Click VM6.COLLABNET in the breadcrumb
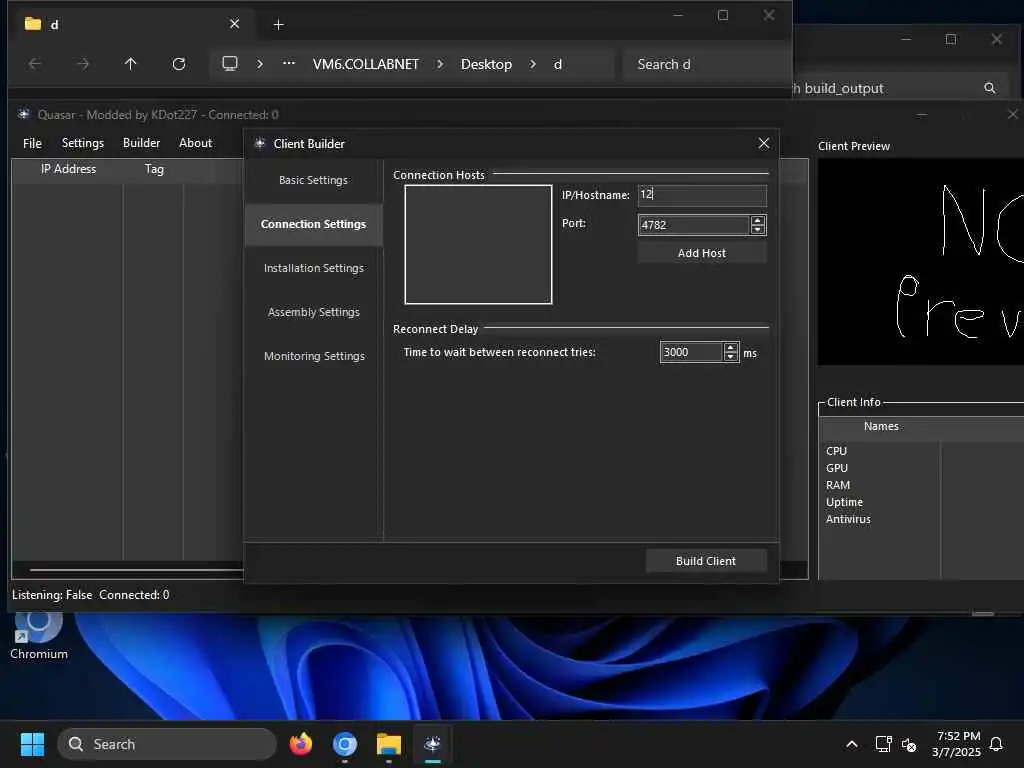 tap(366, 64)
